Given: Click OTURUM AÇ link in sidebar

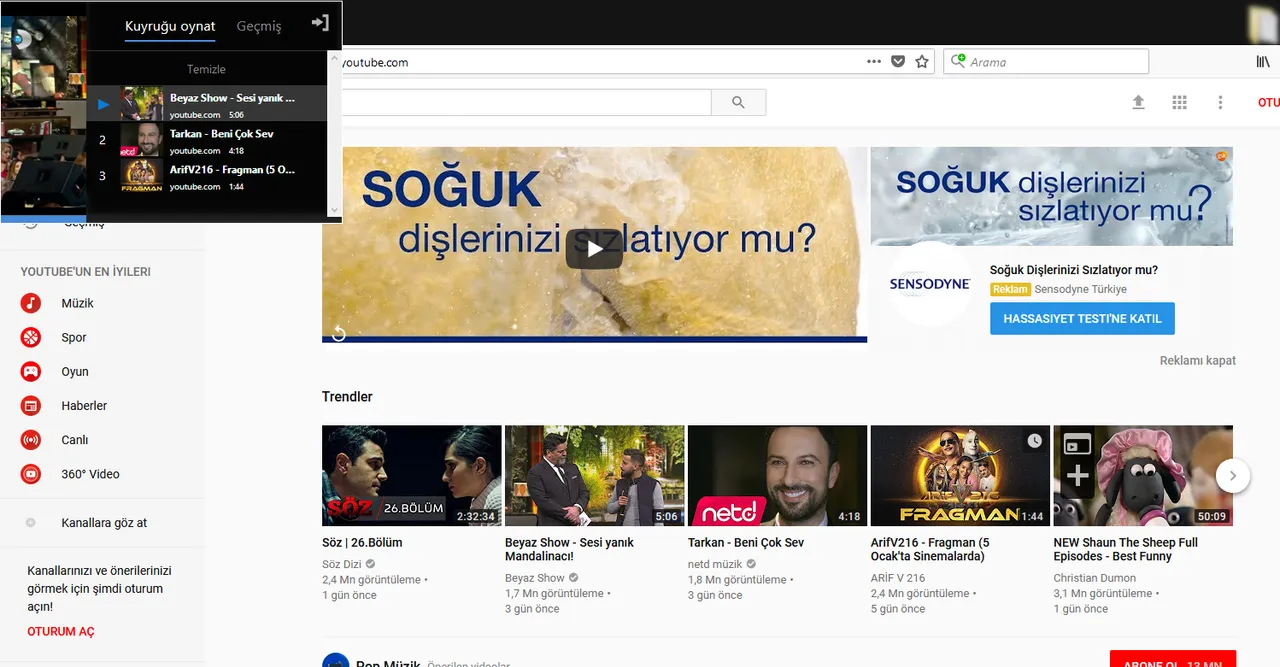Looking at the screenshot, I should tap(61, 632).
